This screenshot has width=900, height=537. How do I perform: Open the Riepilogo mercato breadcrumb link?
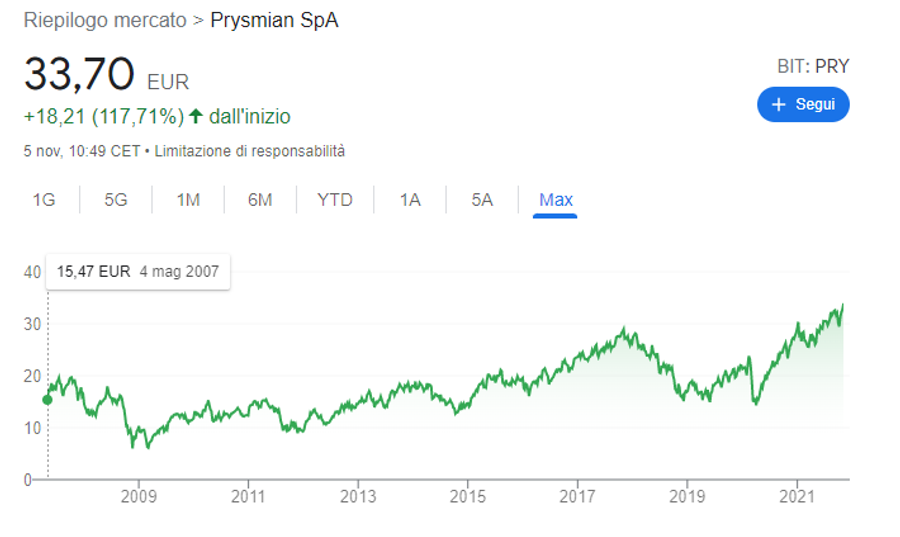pos(105,20)
